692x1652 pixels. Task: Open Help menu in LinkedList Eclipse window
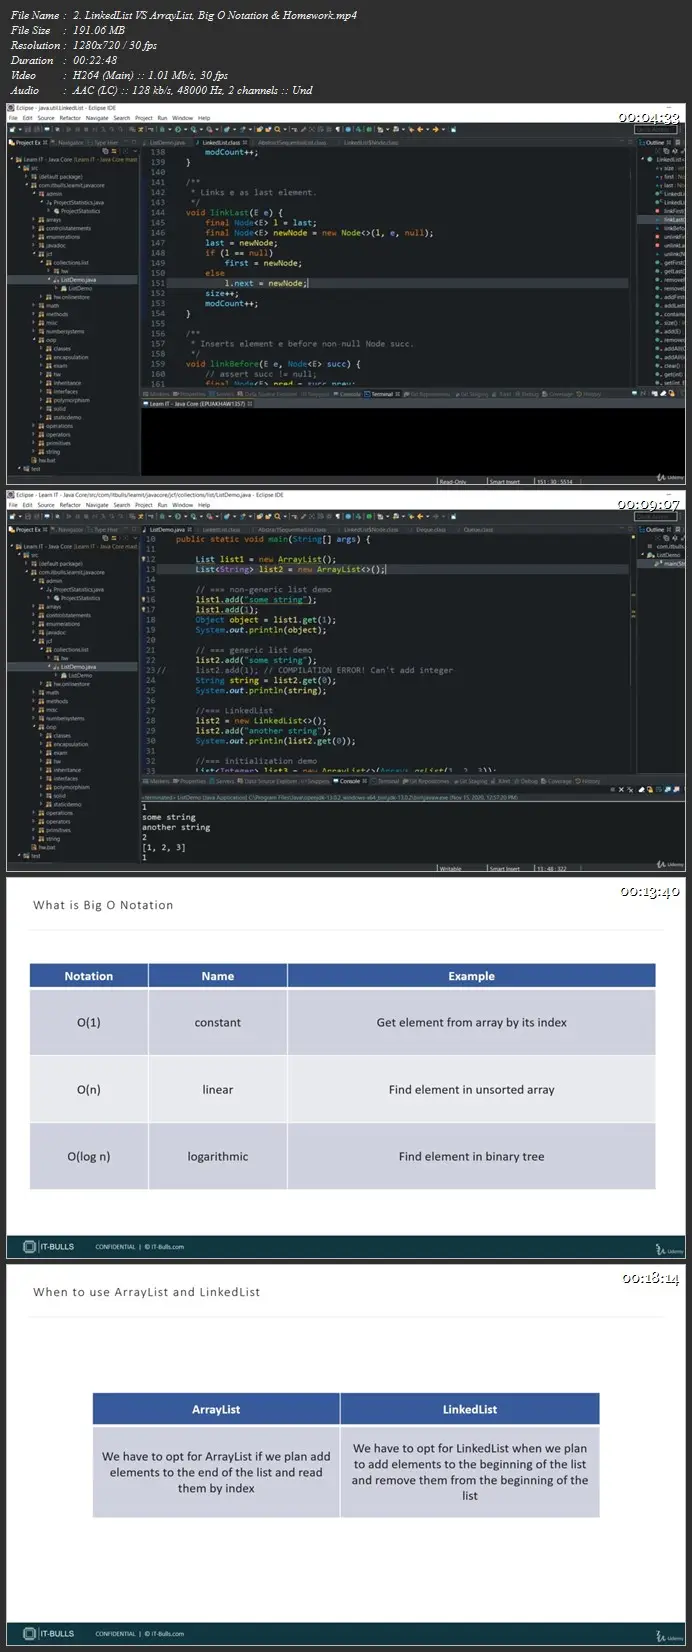pos(204,118)
